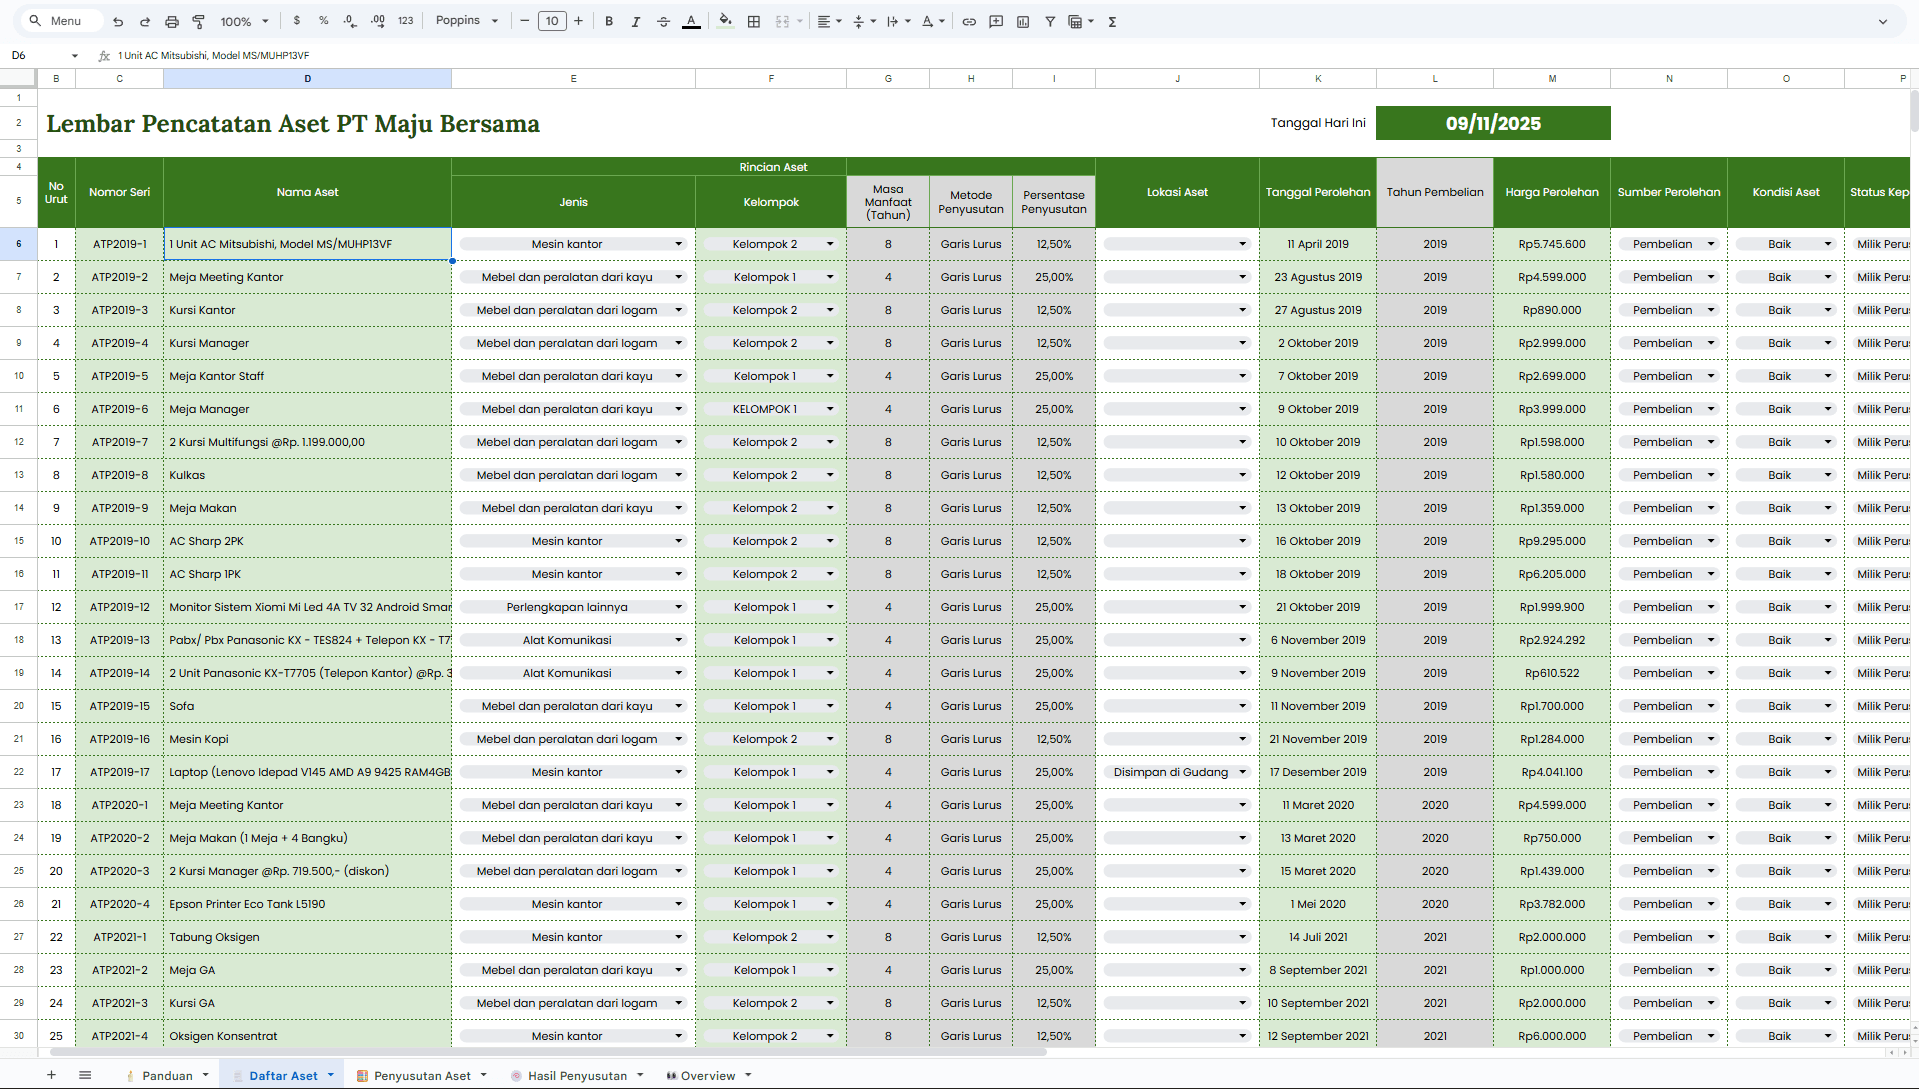
Task: Switch to the Penyusutan Aset sheet tab
Action: tap(421, 1076)
